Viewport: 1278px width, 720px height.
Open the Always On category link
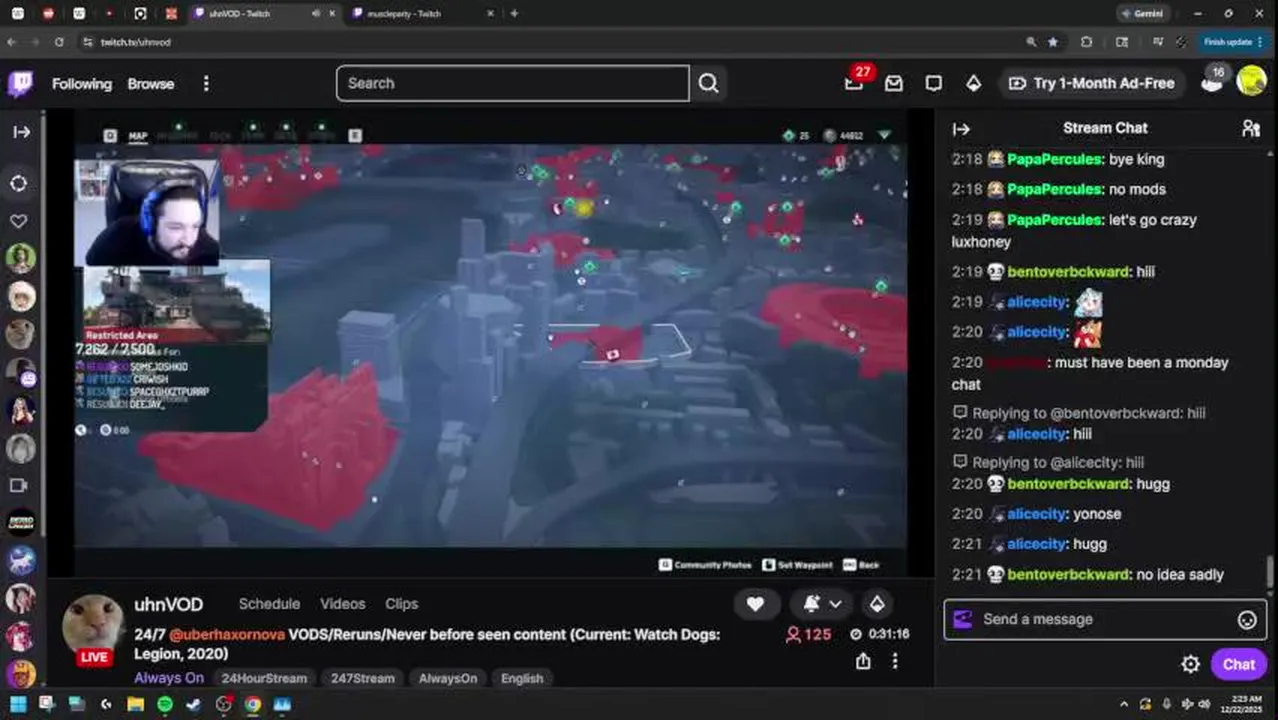pyautogui.click(x=169, y=678)
